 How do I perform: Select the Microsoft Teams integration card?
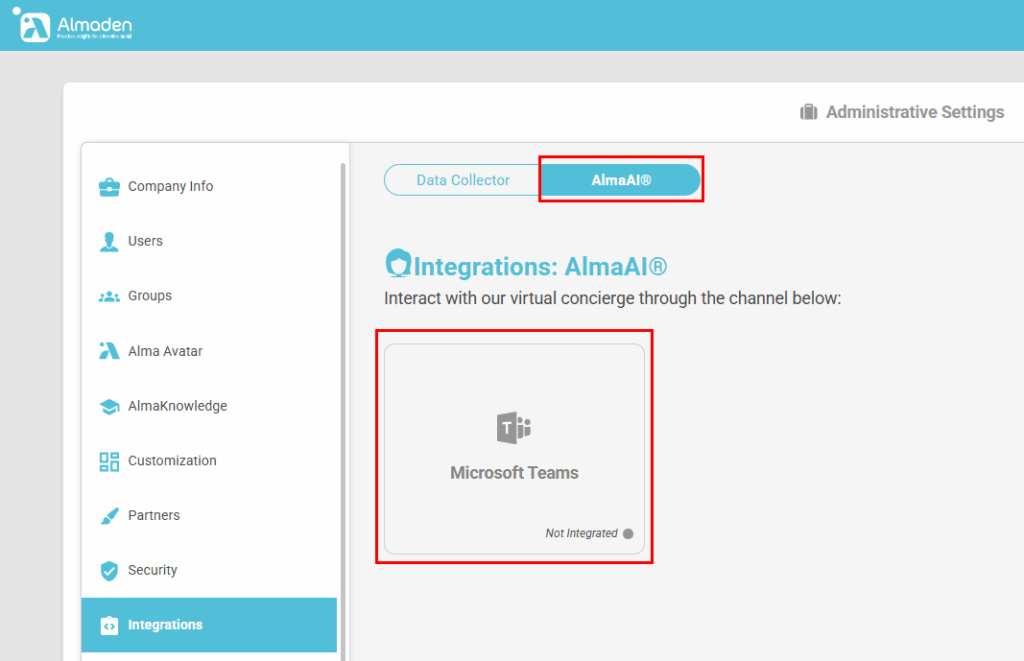(x=514, y=447)
